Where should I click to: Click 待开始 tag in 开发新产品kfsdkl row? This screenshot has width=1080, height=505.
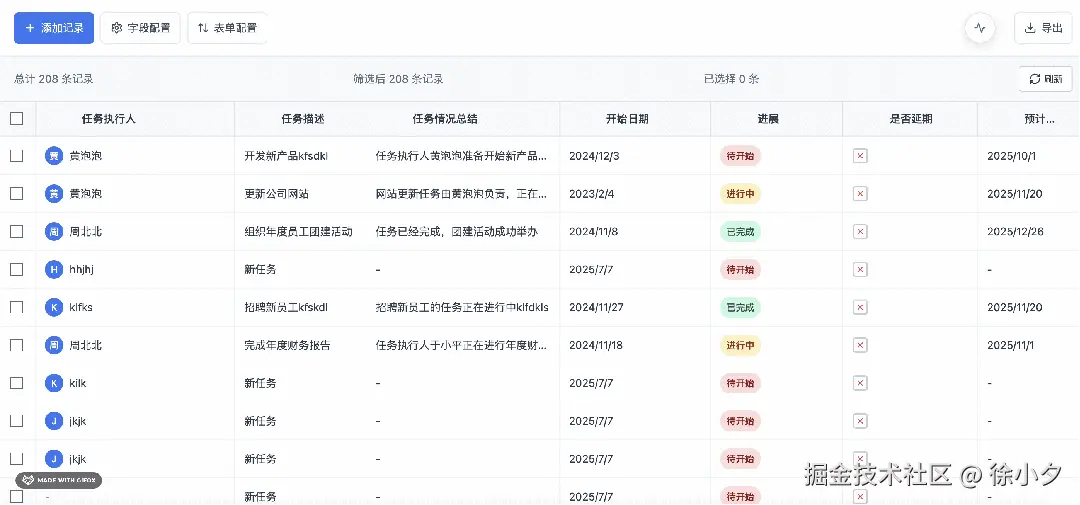tap(740, 156)
